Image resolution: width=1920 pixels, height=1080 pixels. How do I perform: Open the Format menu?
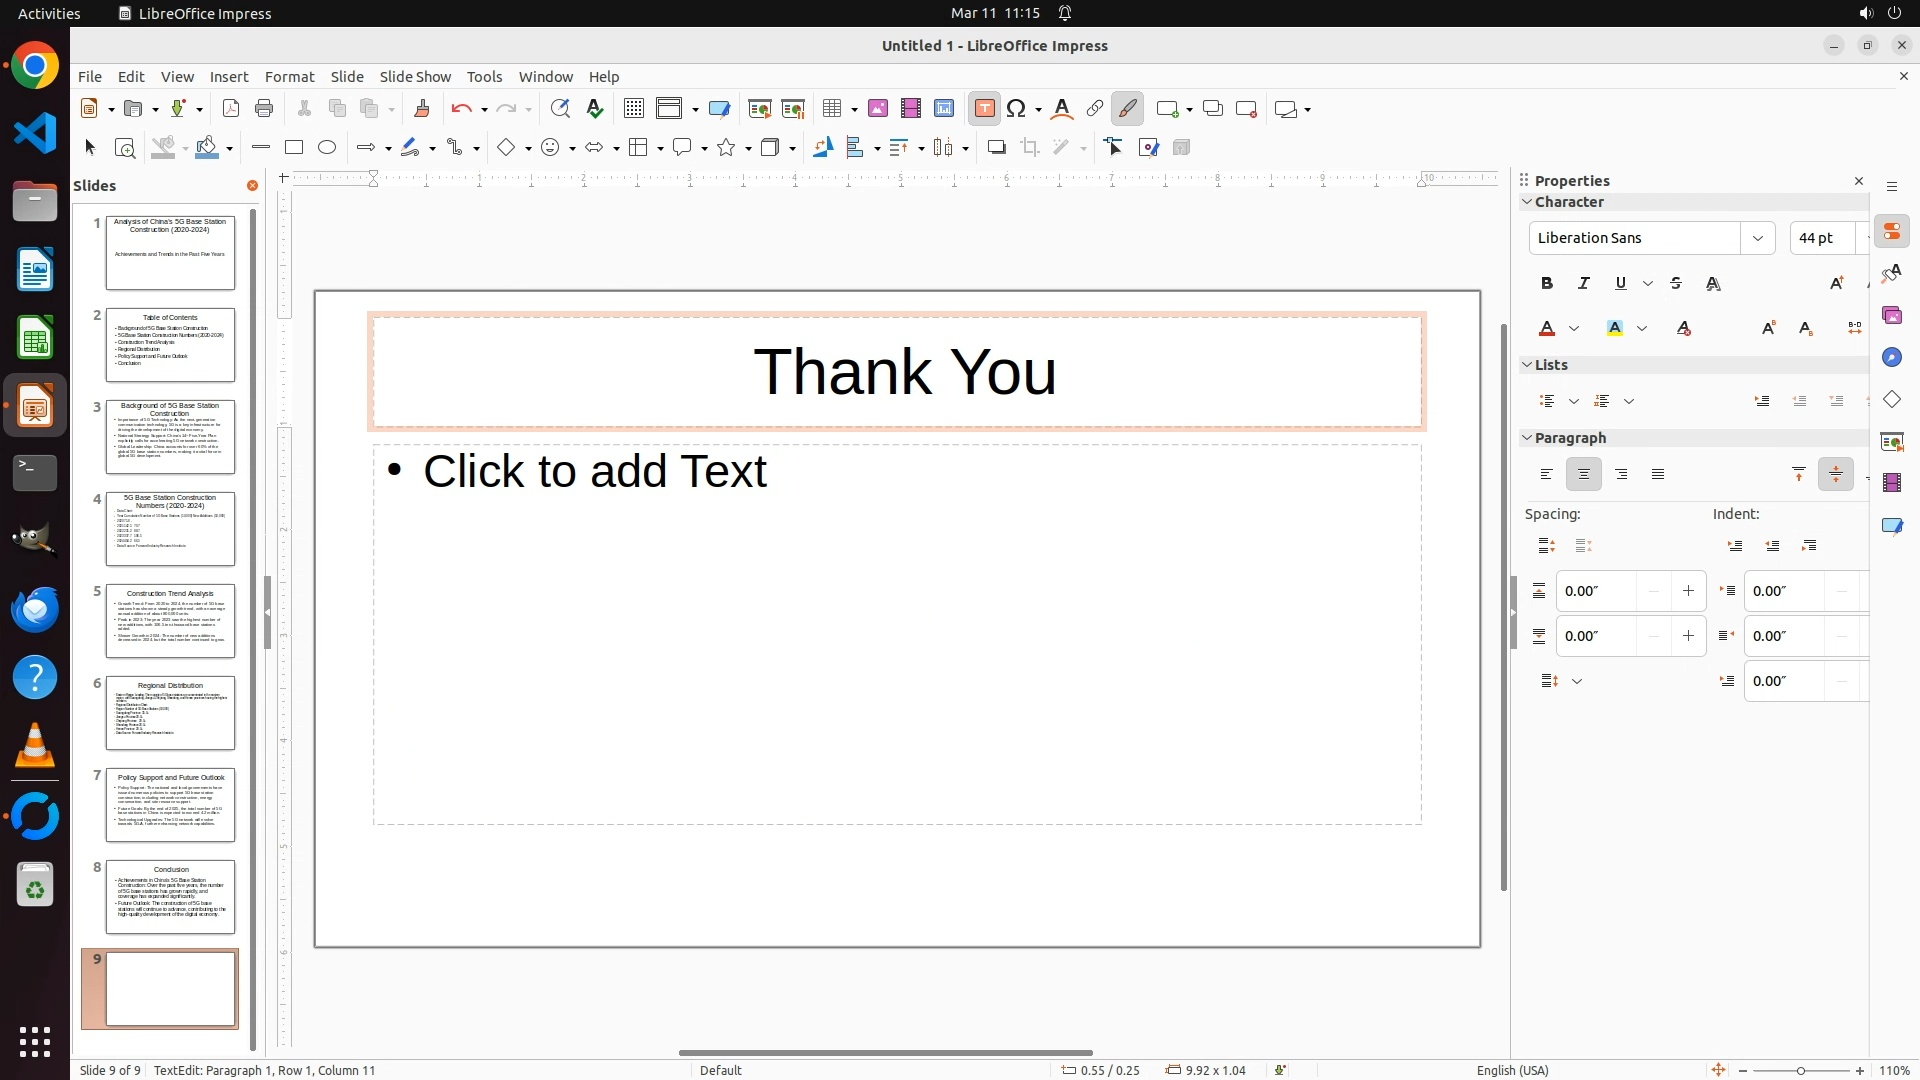pos(289,77)
